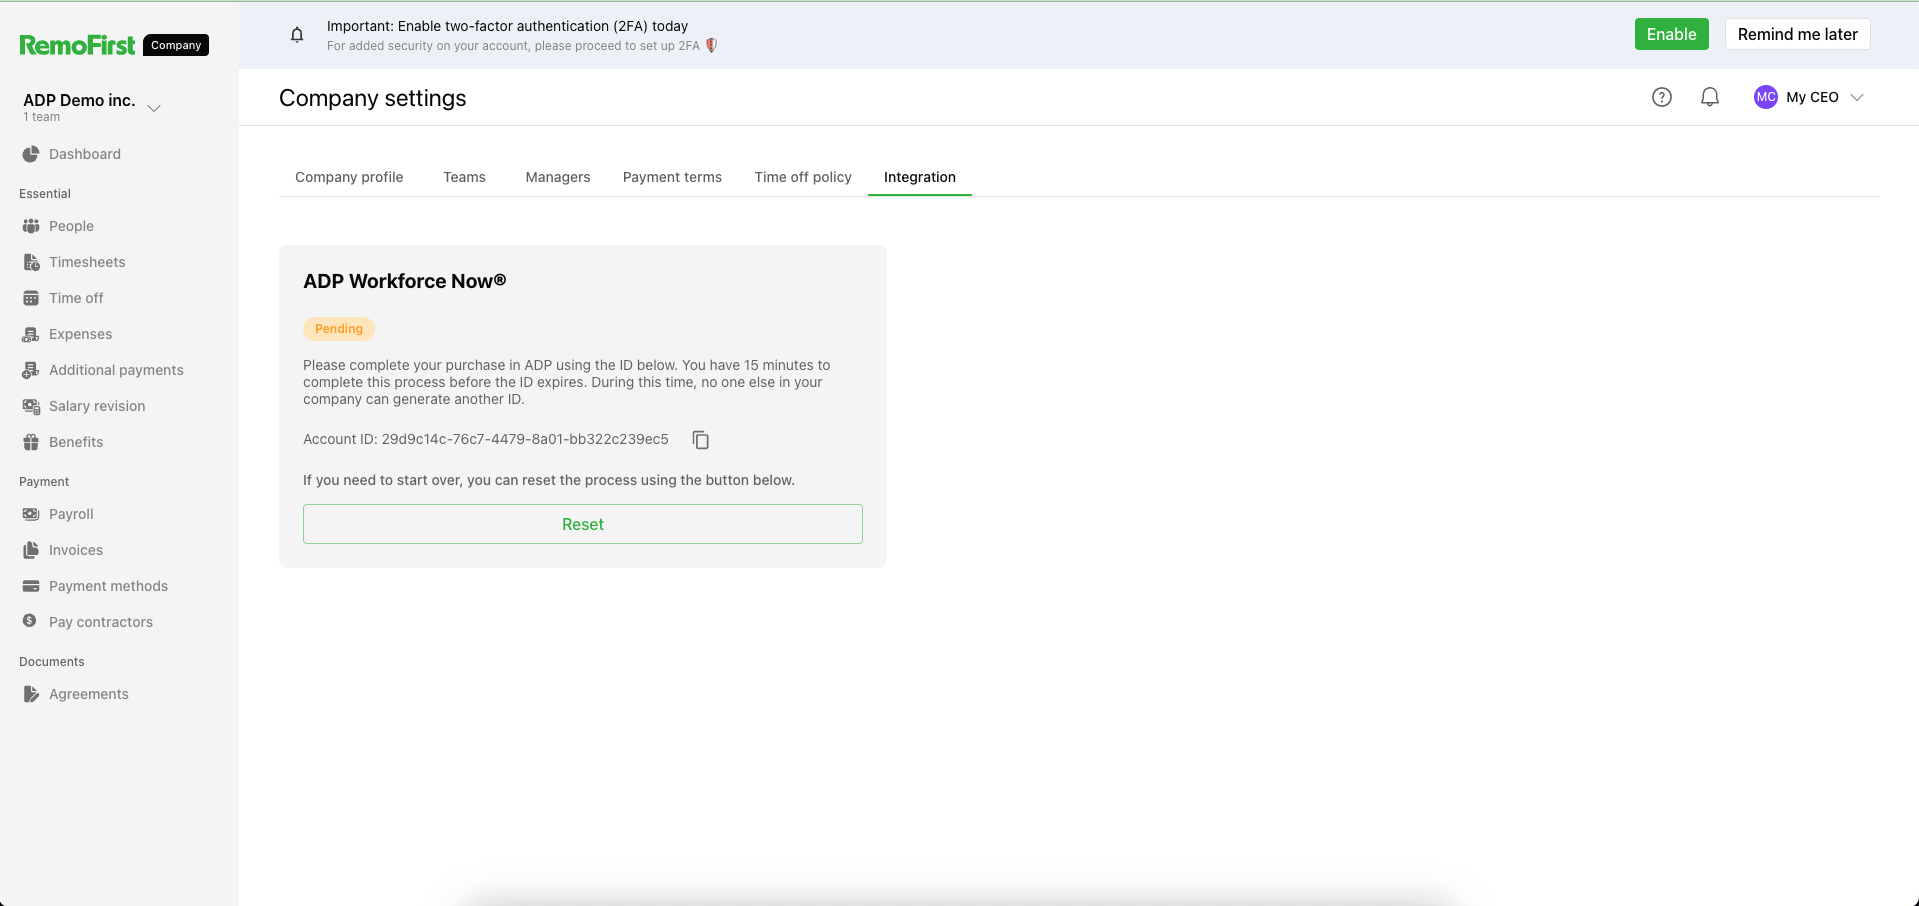Switch to the Payment terms tab
The width and height of the screenshot is (1919, 906).
click(x=672, y=177)
